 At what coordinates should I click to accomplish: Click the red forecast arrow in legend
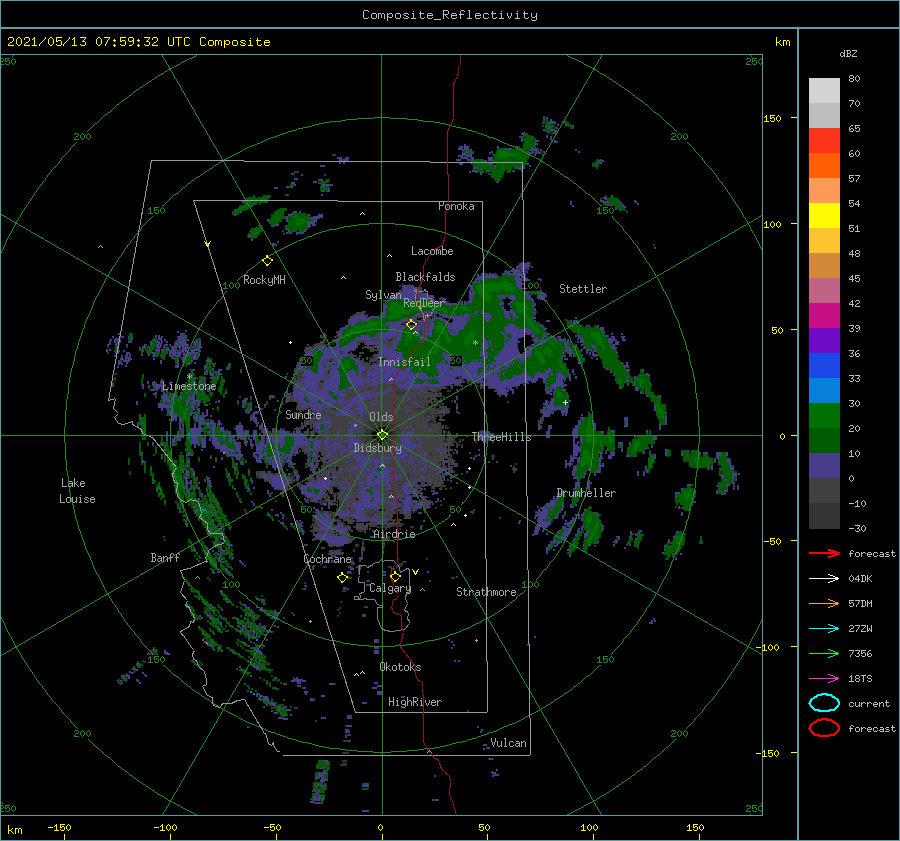click(x=824, y=553)
